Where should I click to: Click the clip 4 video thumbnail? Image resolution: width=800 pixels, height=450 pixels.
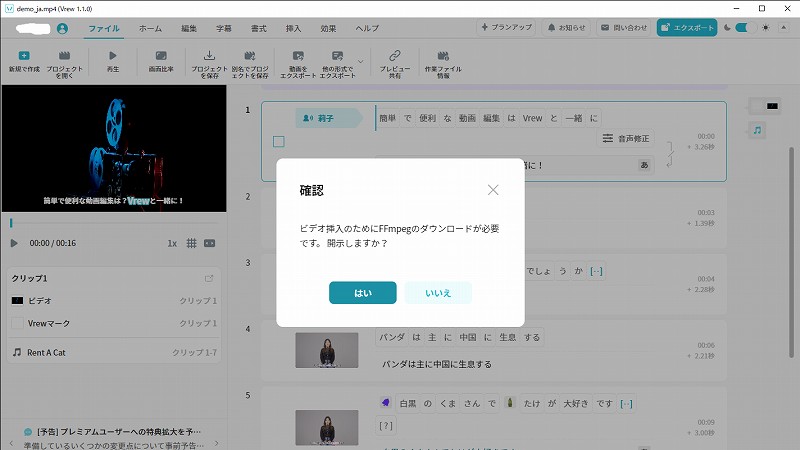(x=327, y=350)
